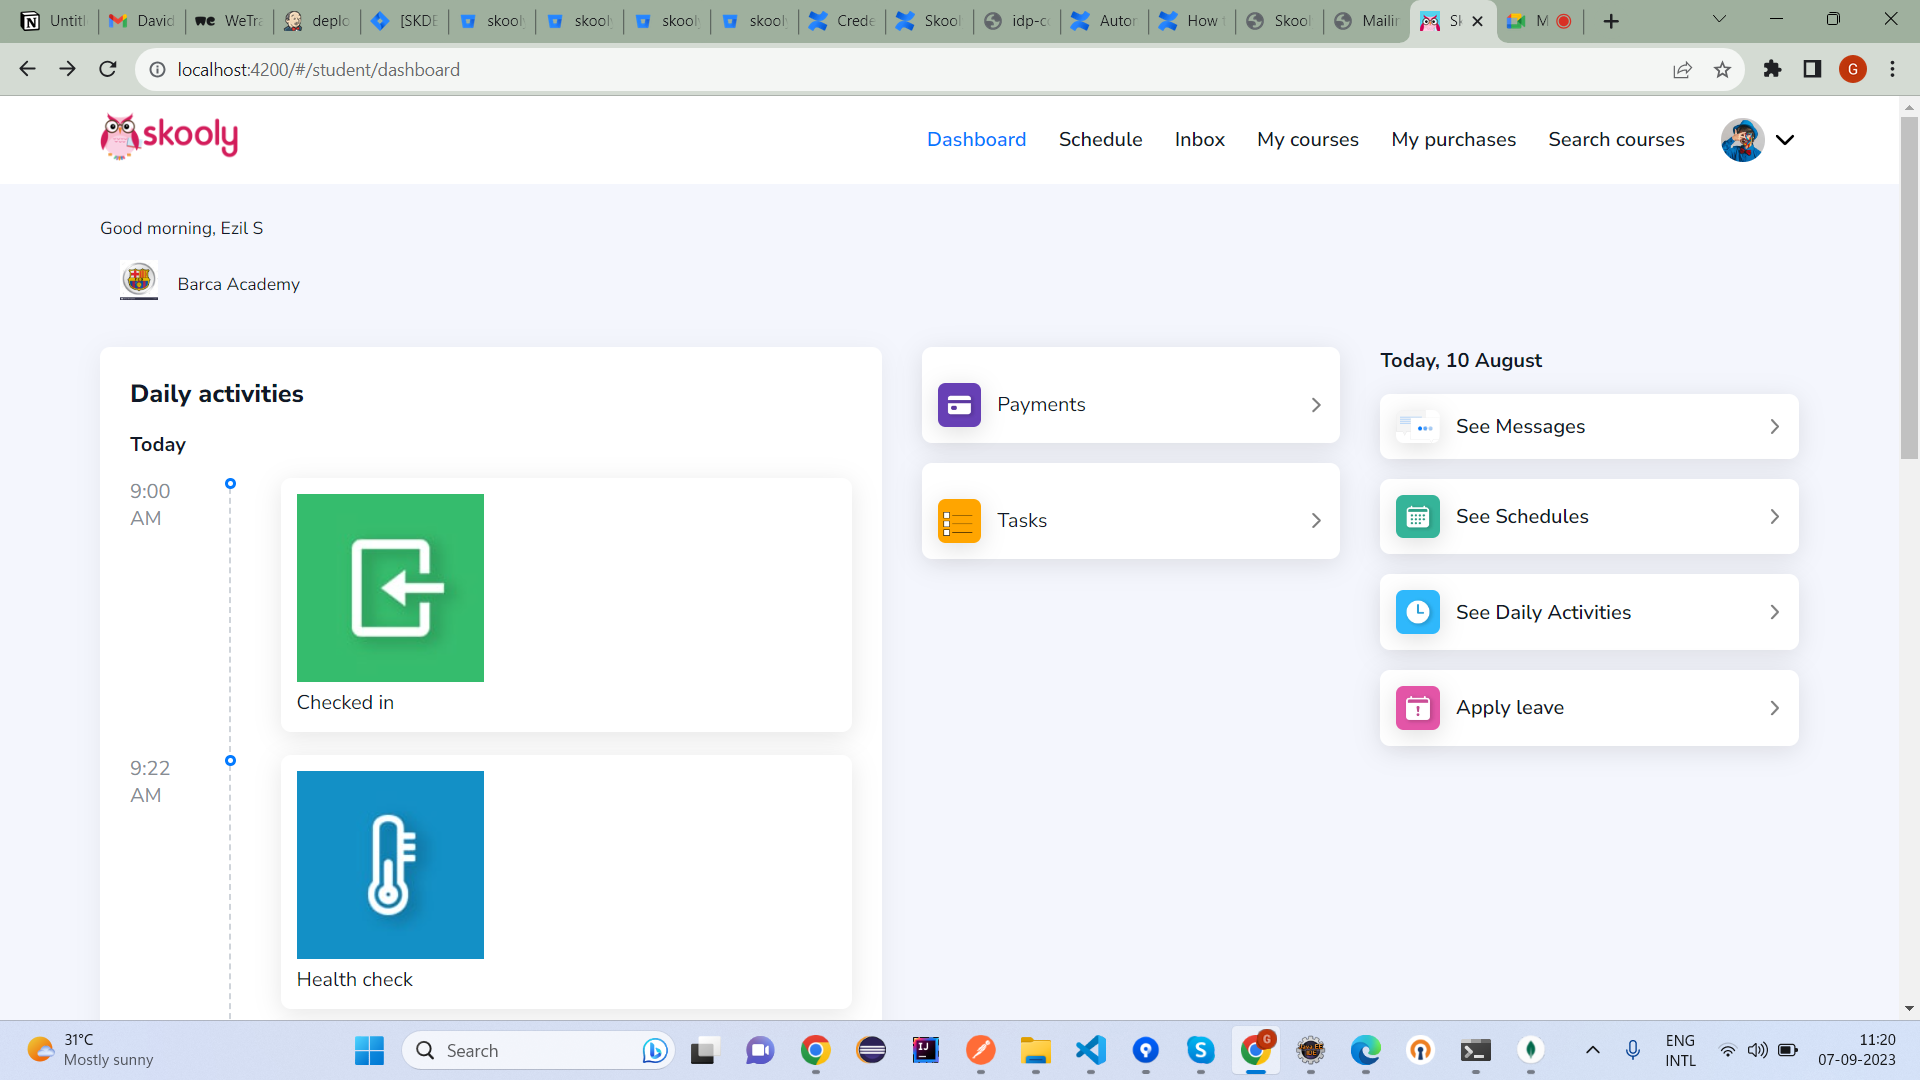Click the blue clock Daily Activities icon
The height and width of the screenshot is (1080, 1920).
(1417, 612)
